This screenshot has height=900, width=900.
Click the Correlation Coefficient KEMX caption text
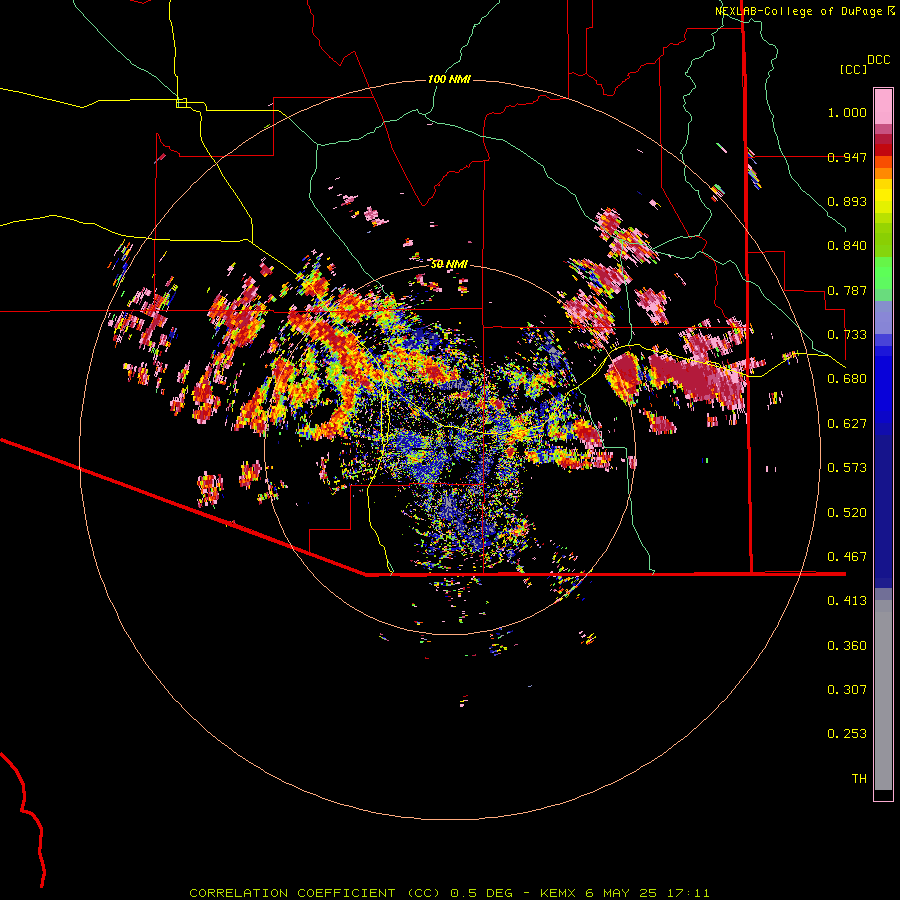tap(449, 893)
